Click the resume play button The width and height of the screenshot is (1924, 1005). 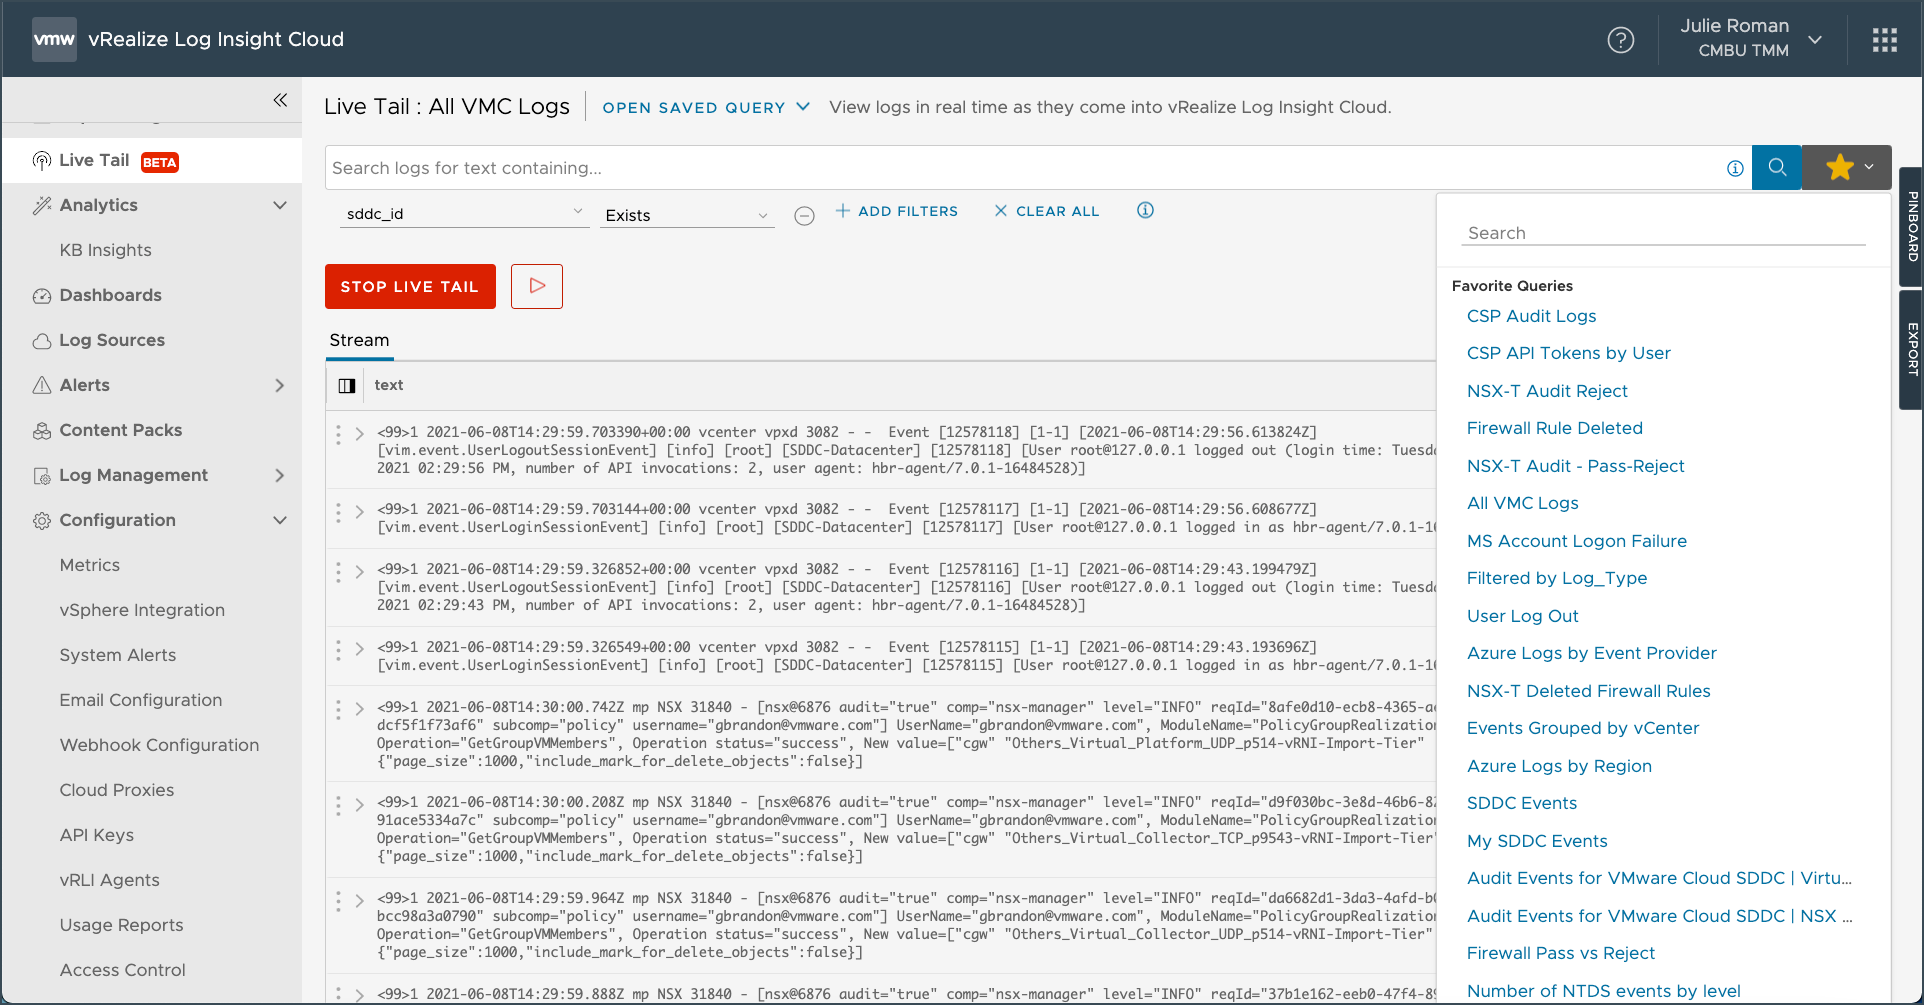coord(537,286)
